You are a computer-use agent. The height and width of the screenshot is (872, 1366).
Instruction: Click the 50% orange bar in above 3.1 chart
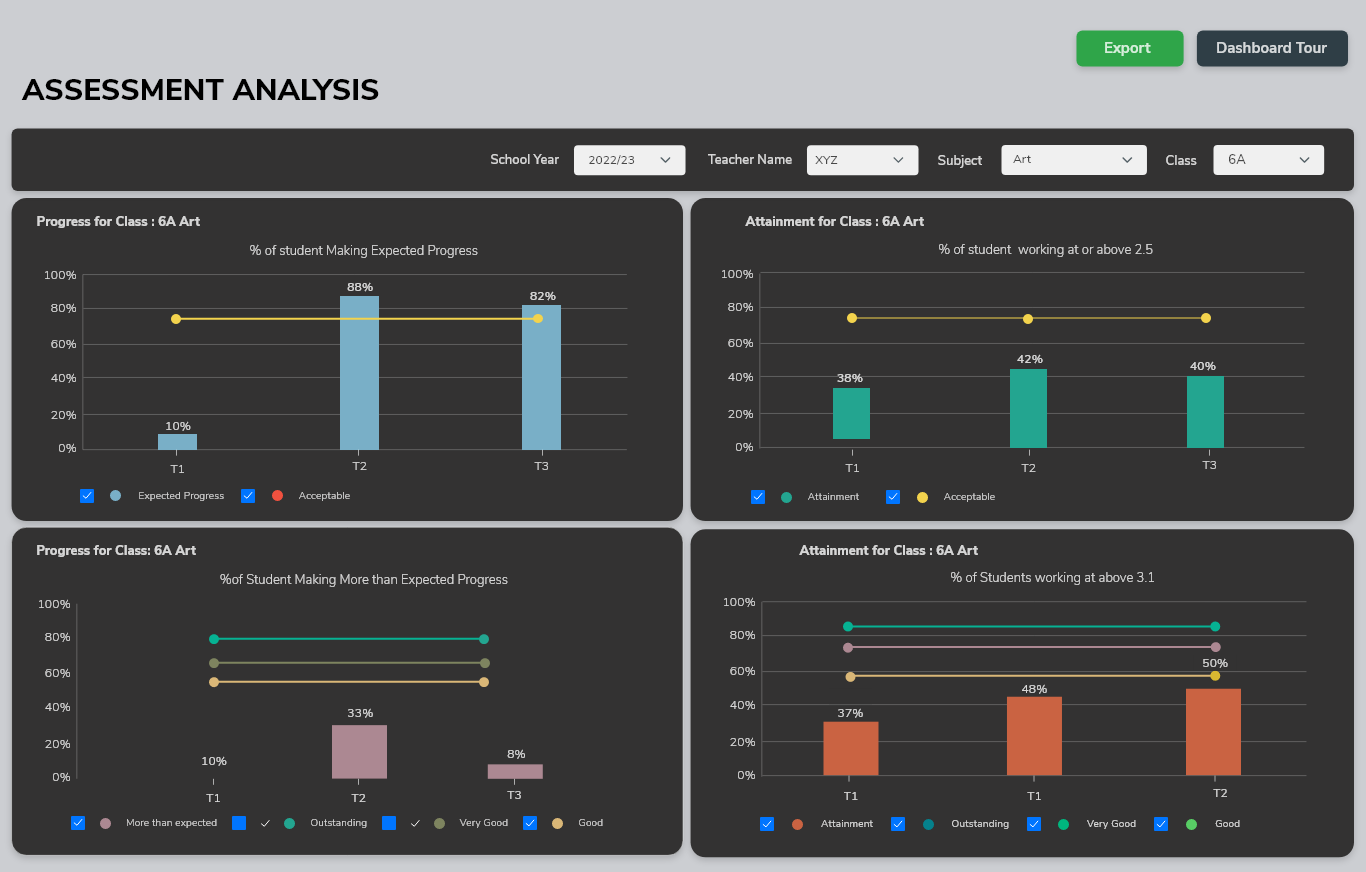click(1214, 732)
